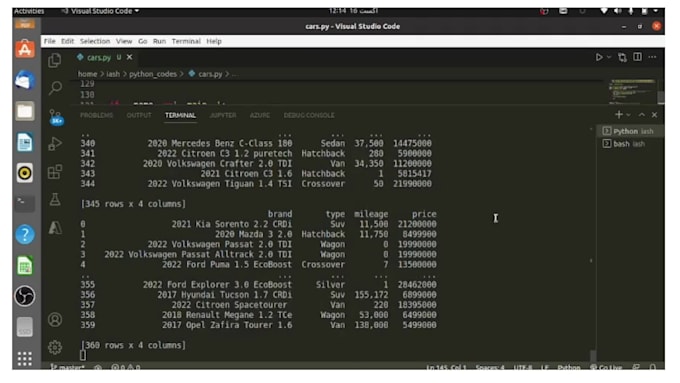The image size is (680, 383).
Task: Change the LF line ending setting
Action: coord(545,367)
